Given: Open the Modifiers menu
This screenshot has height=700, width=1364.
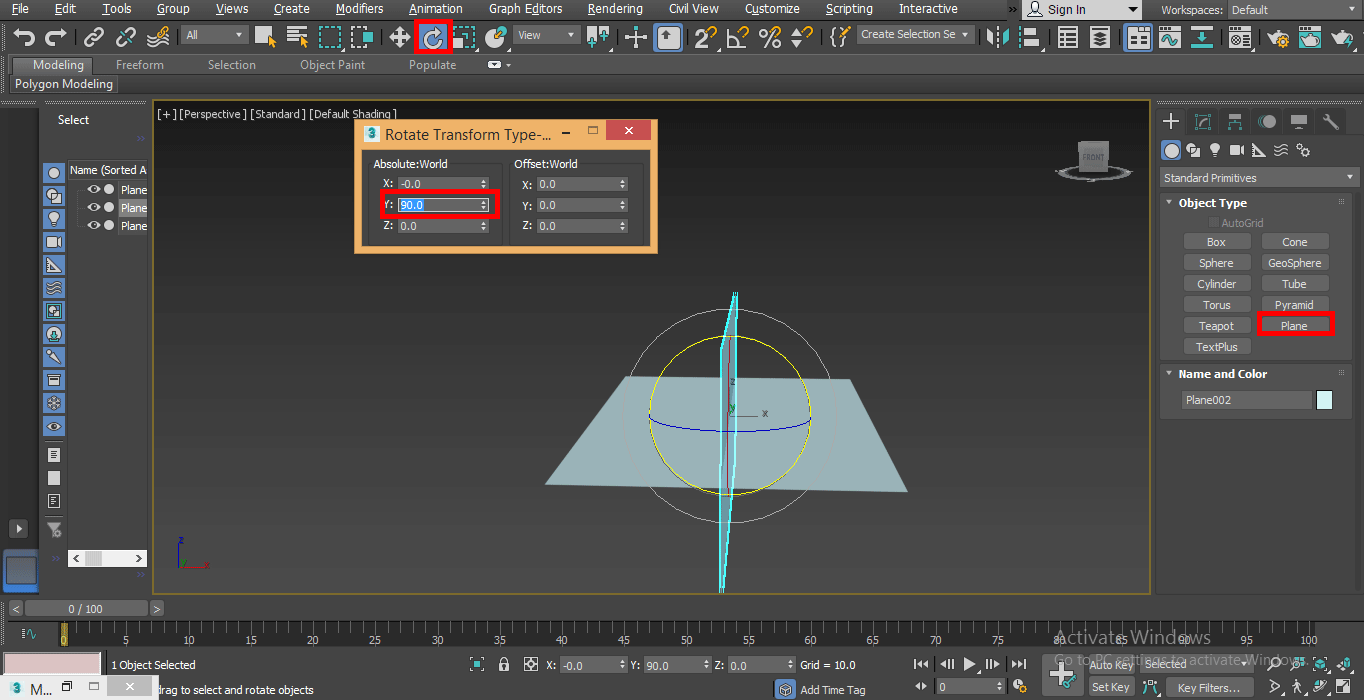Looking at the screenshot, I should pyautogui.click(x=359, y=9).
